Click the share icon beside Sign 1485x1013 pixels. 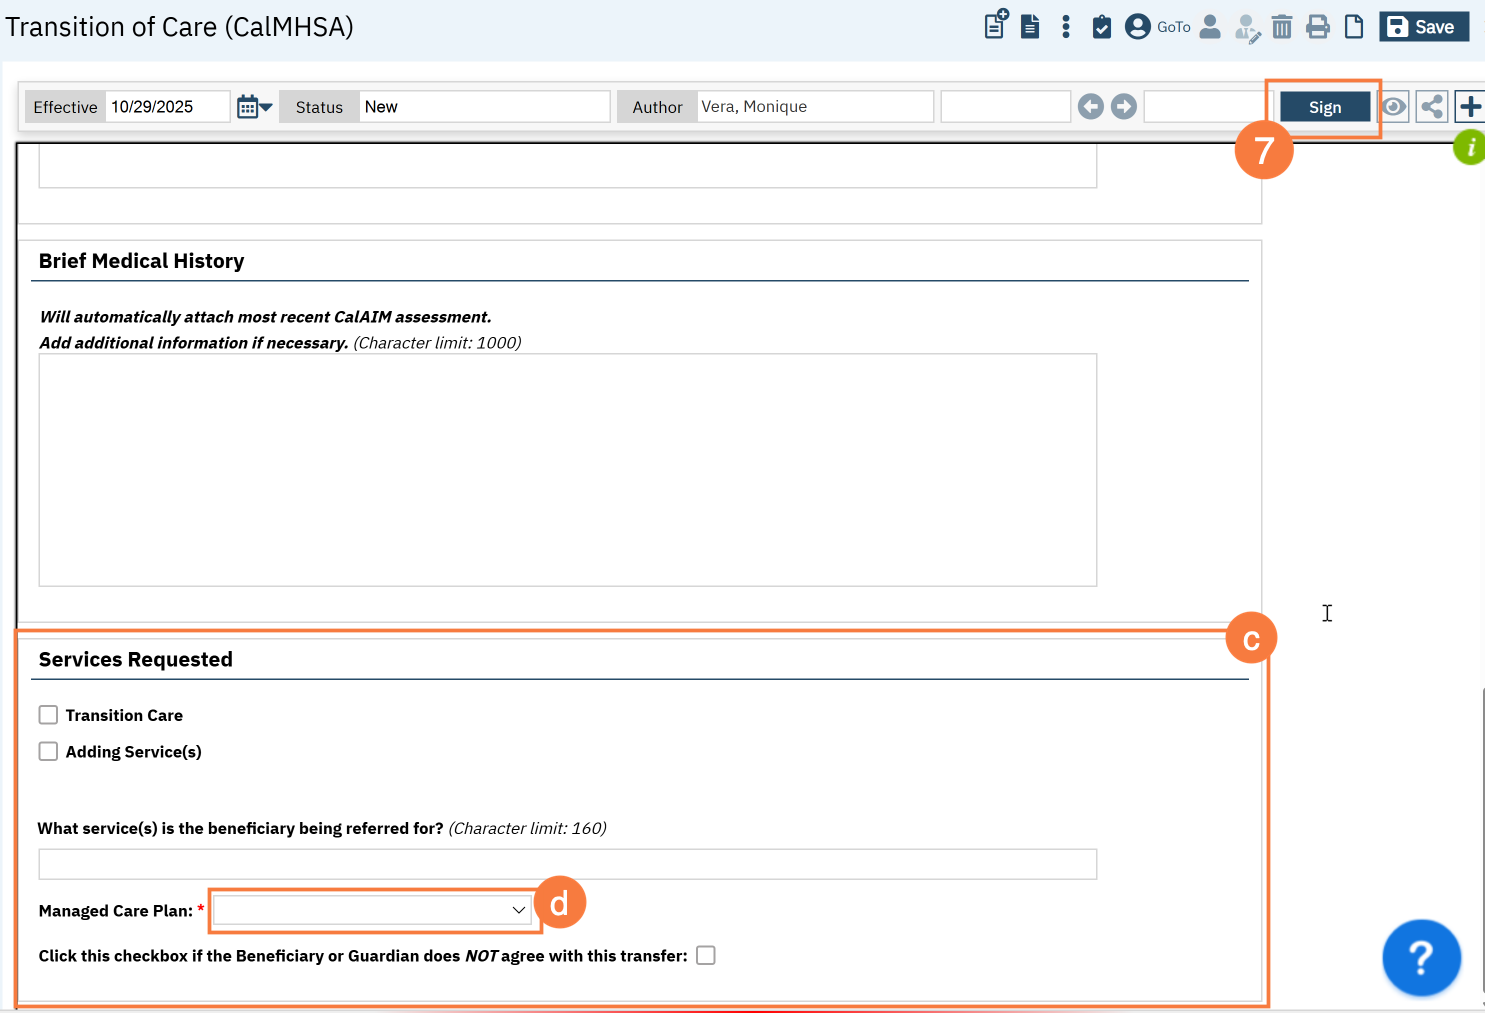point(1431,107)
